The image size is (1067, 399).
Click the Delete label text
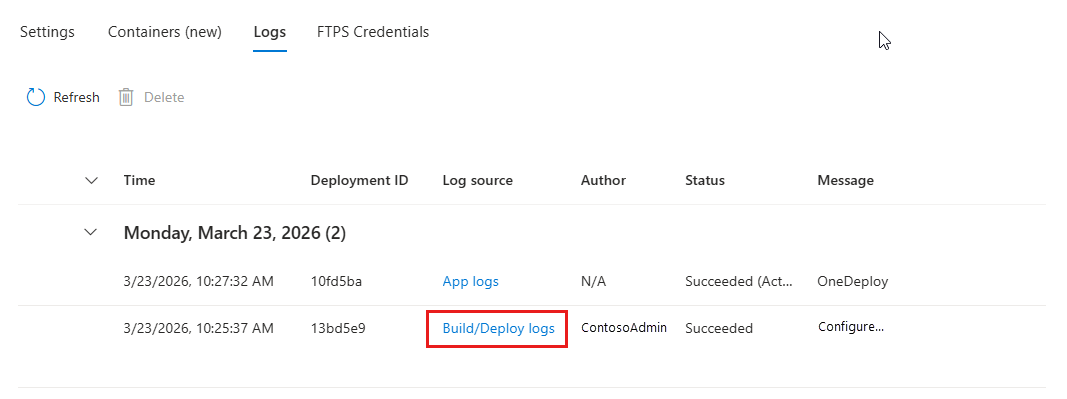tap(164, 97)
